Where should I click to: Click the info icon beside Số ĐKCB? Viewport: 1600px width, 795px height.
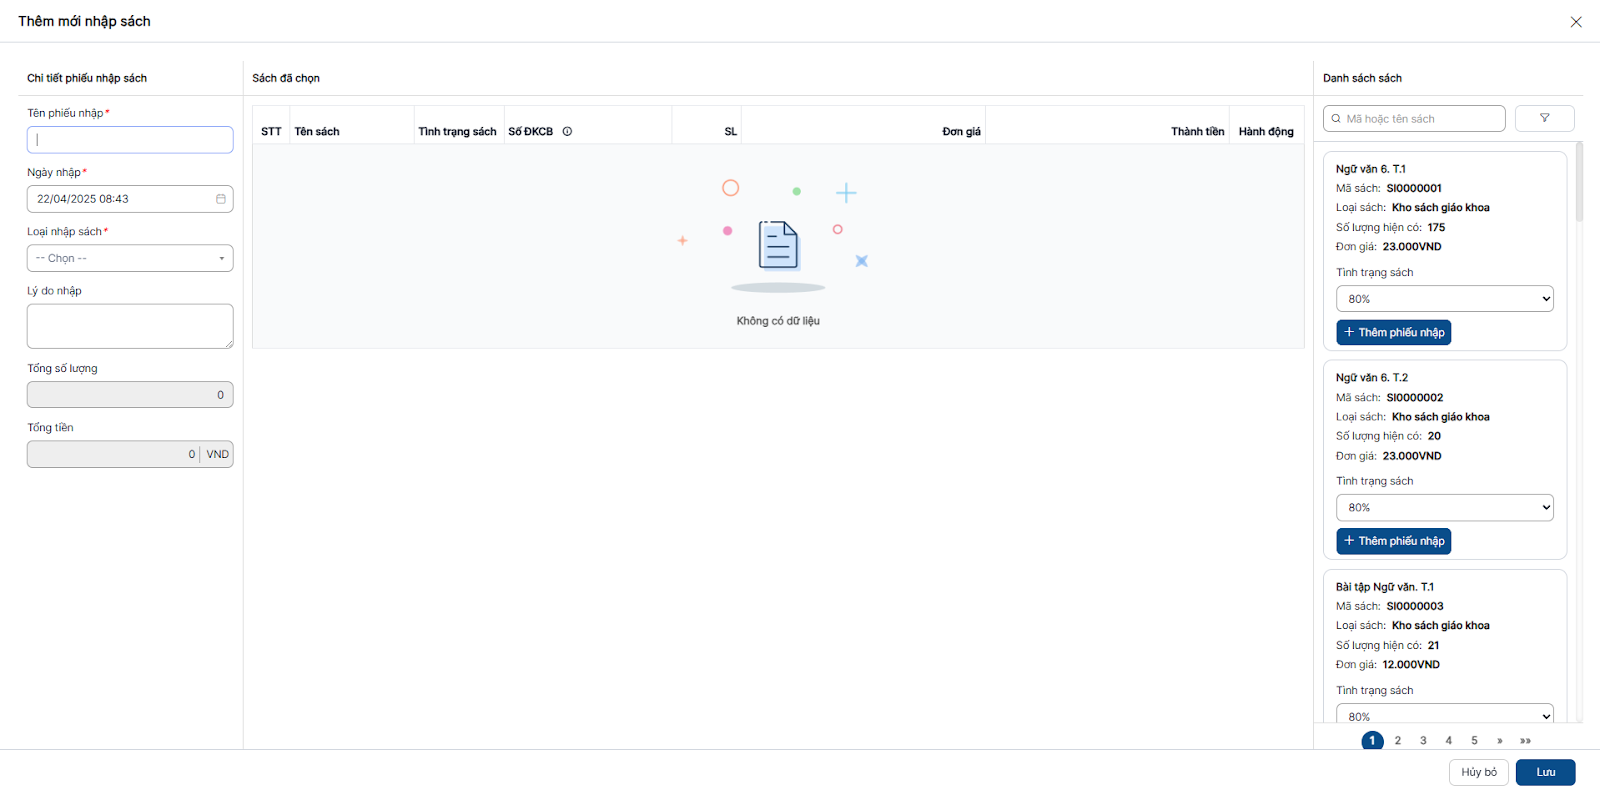567,132
